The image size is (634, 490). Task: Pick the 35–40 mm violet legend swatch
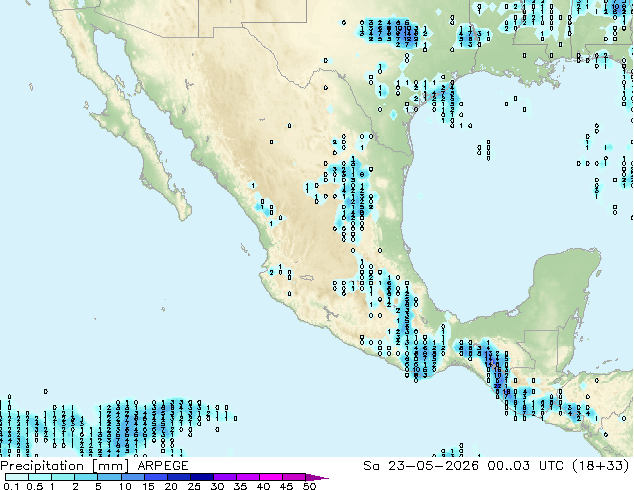247,477
